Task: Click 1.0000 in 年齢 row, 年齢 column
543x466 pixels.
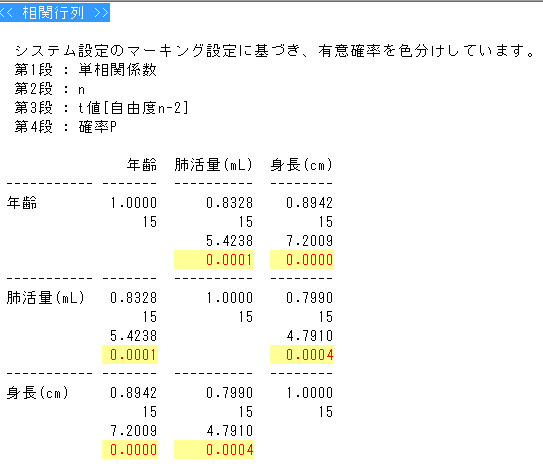Action: (x=134, y=203)
